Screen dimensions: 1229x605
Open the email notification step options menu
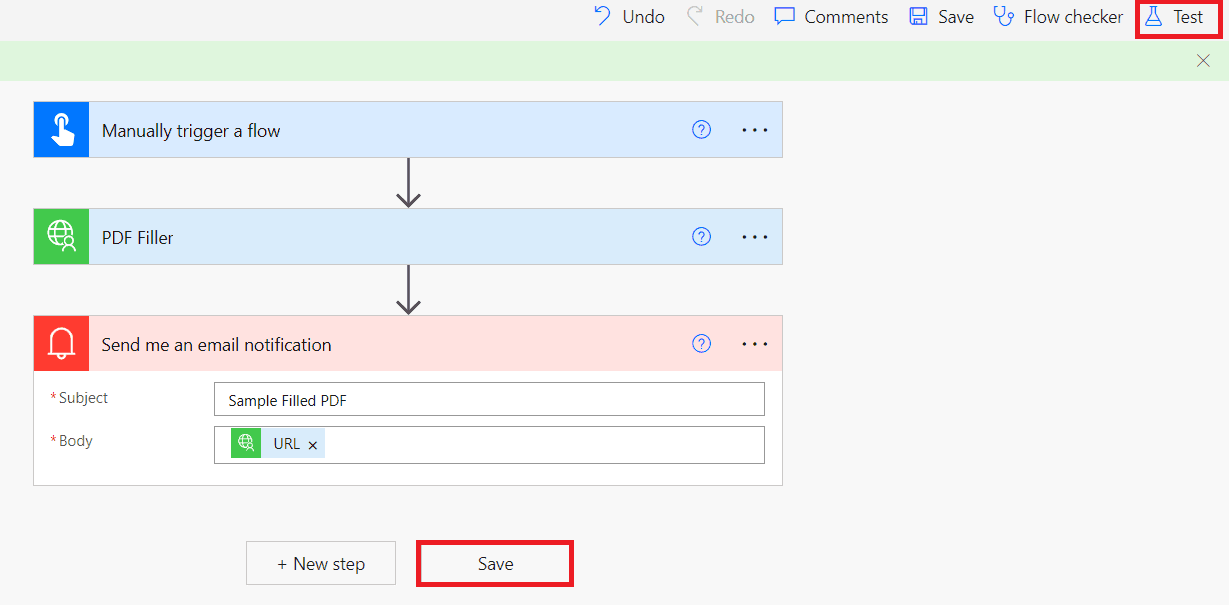click(755, 344)
